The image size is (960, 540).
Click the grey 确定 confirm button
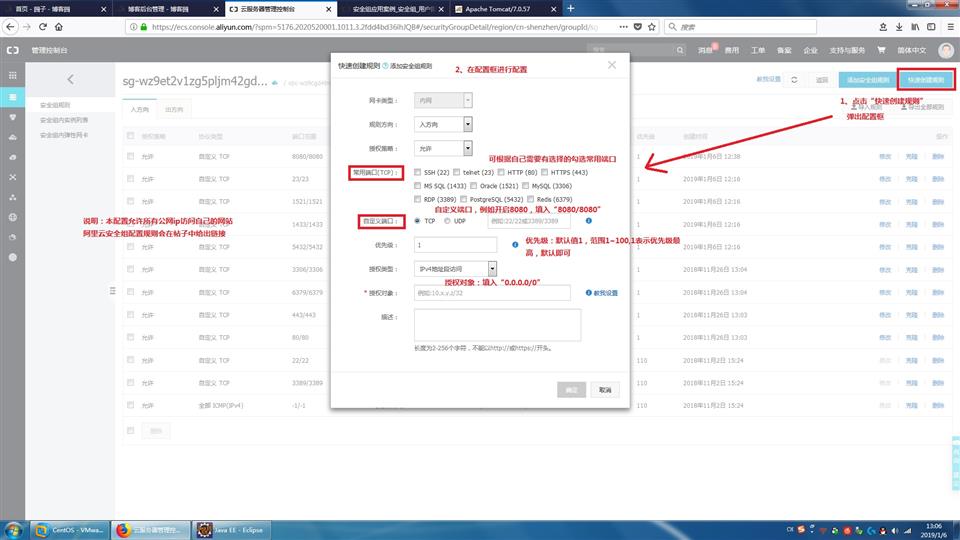click(571, 390)
